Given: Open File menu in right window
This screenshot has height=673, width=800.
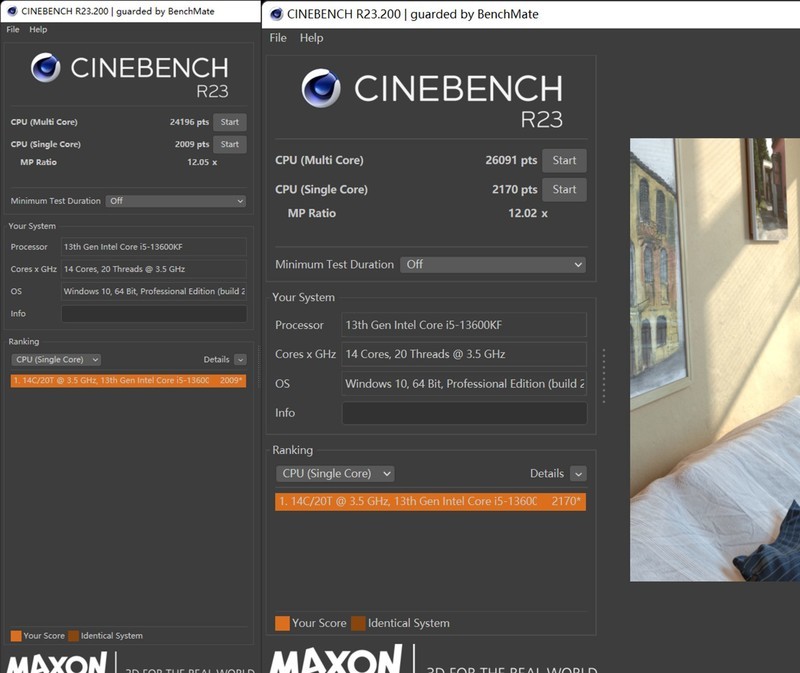Looking at the screenshot, I should (x=278, y=38).
